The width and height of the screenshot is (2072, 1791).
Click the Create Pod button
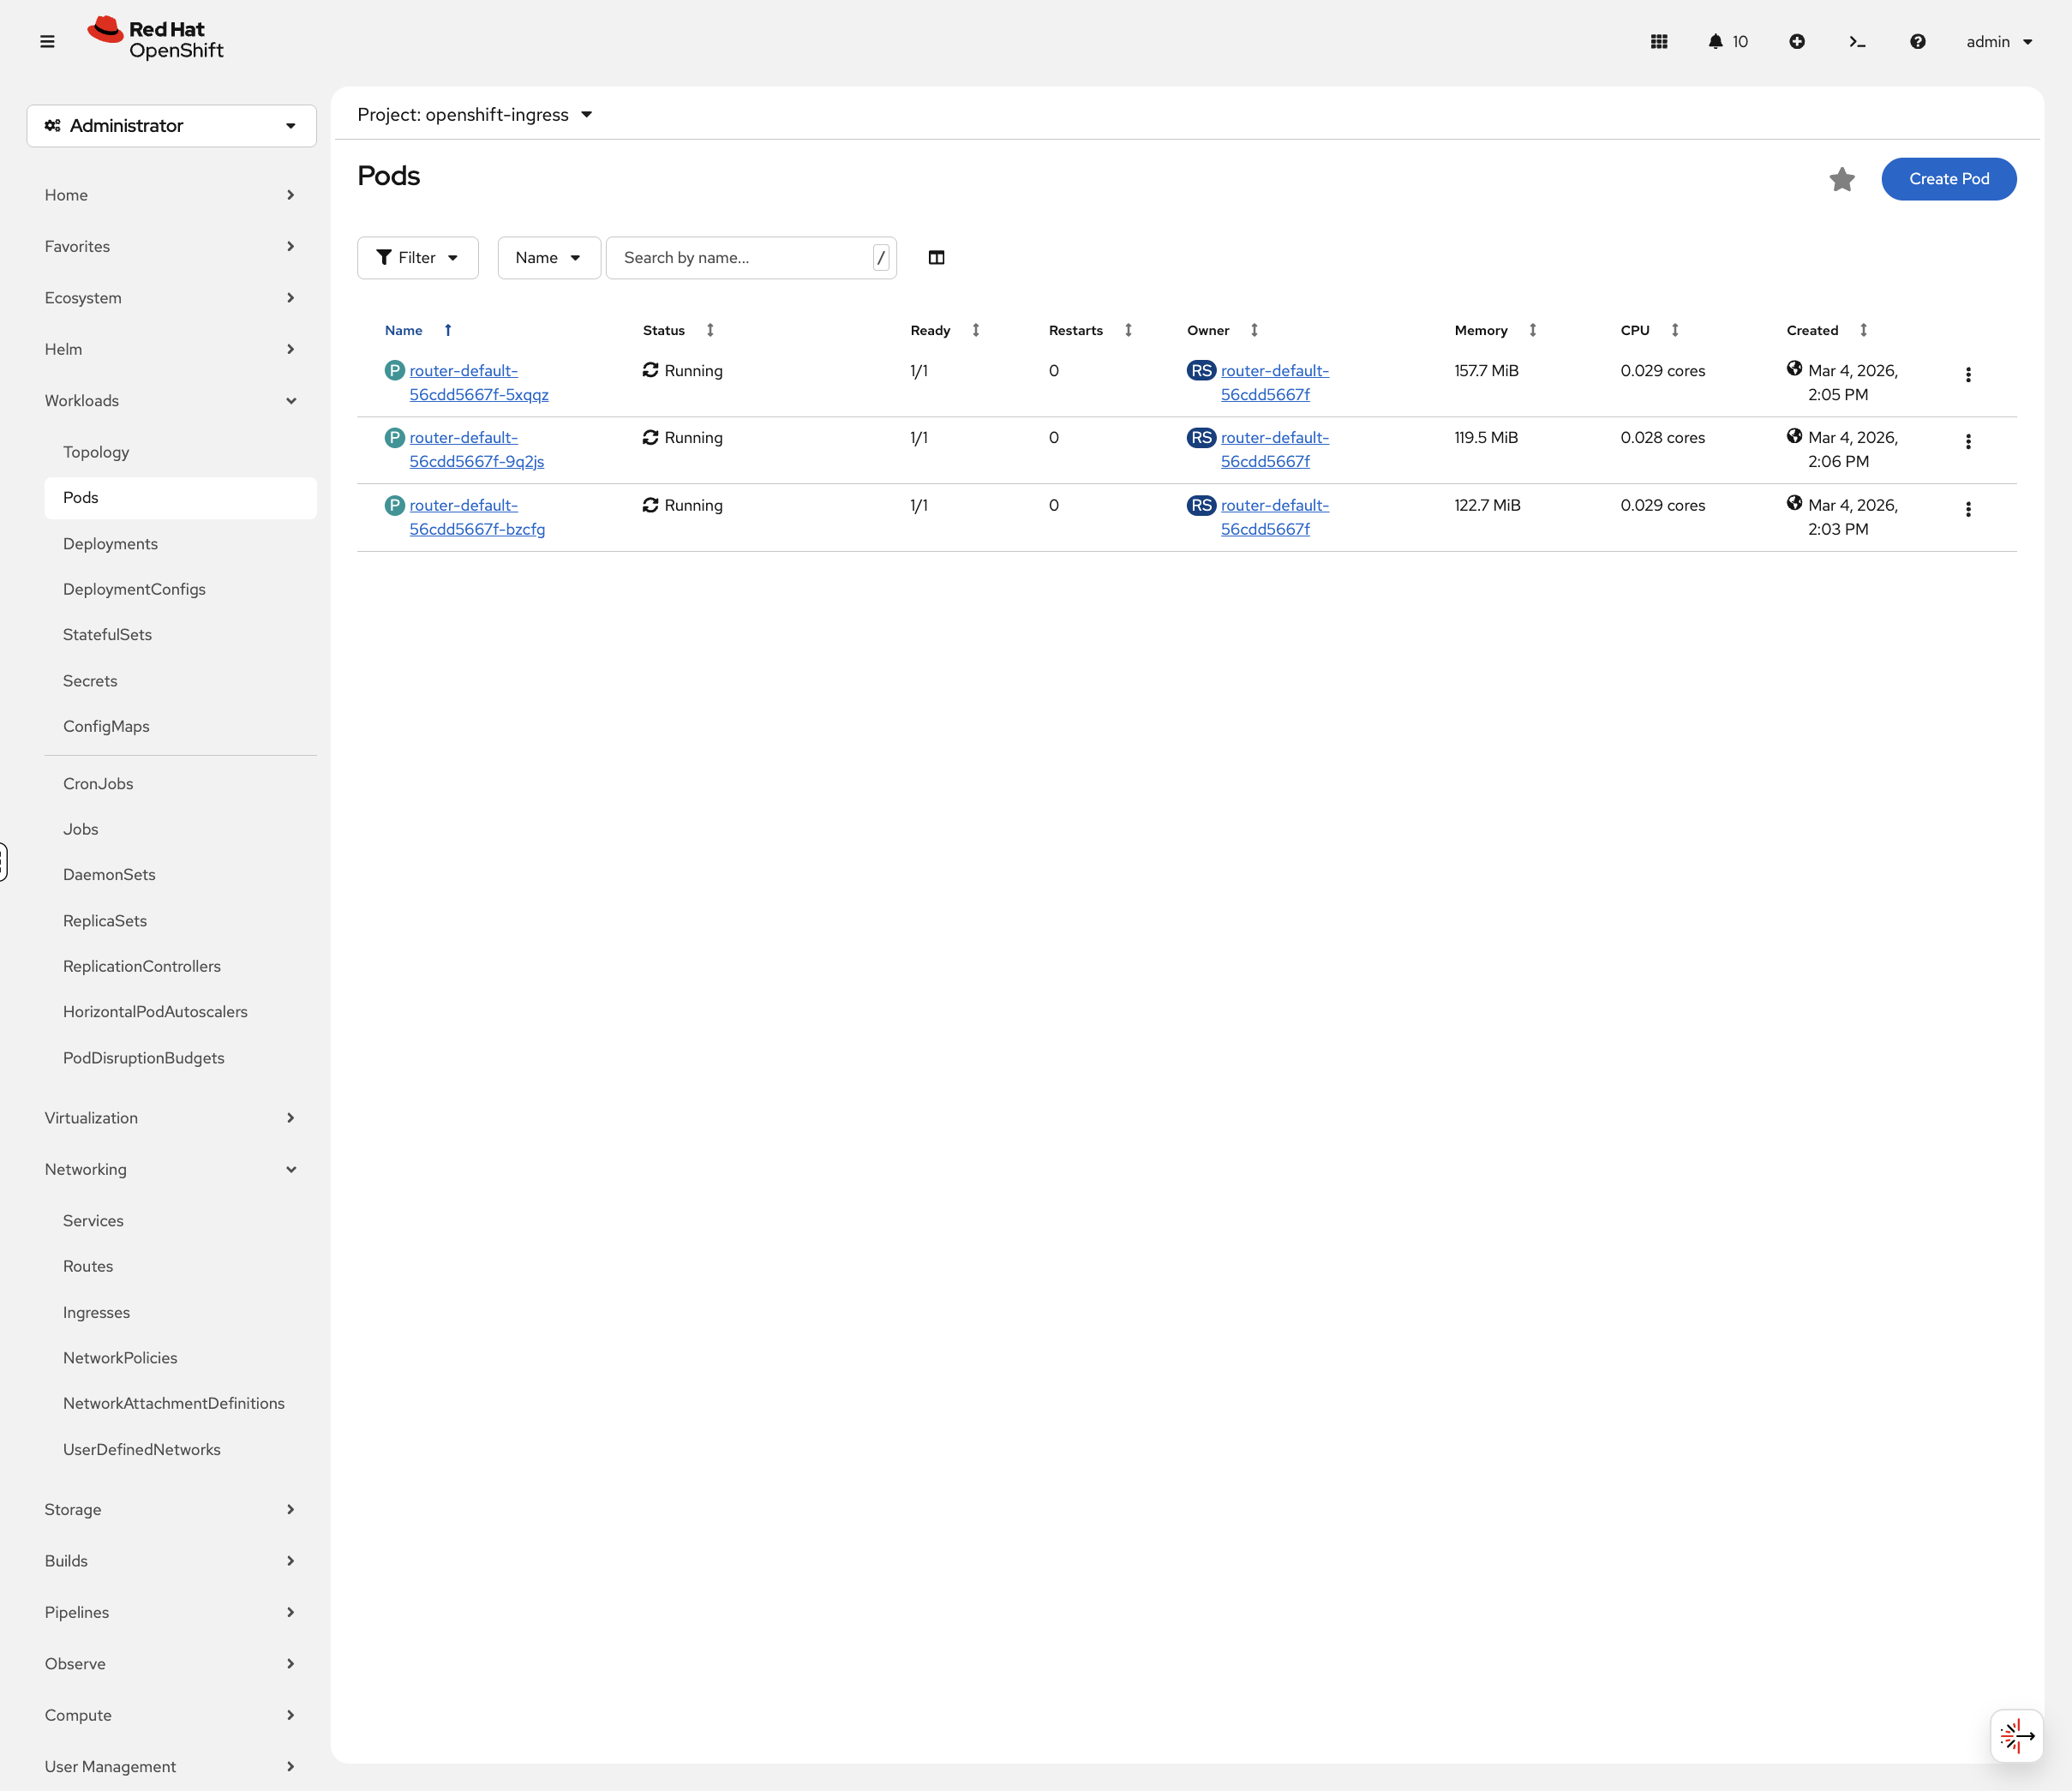1948,179
